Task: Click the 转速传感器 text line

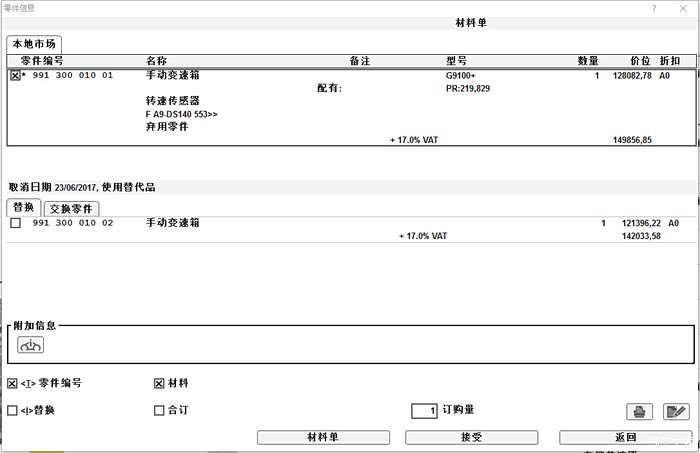Action: tap(173, 101)
